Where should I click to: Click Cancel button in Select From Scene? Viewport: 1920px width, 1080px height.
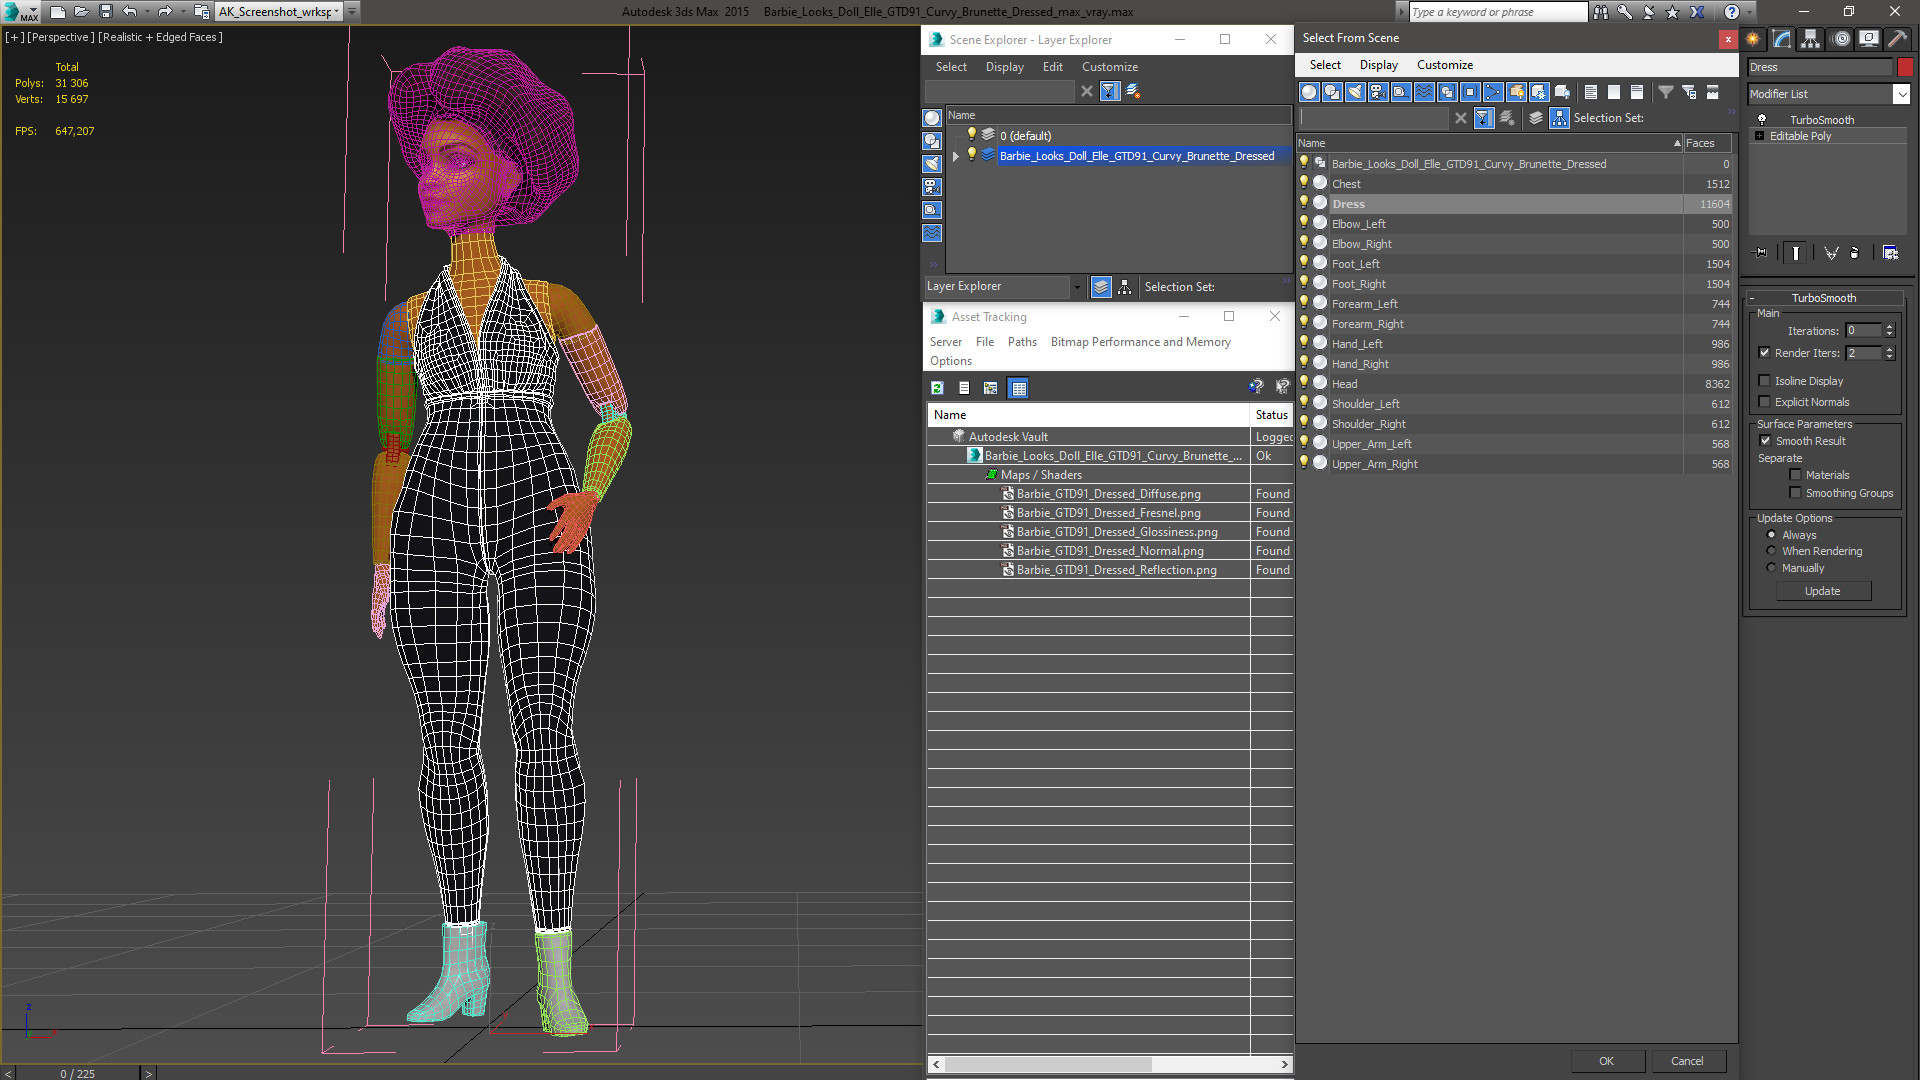1687,1061
